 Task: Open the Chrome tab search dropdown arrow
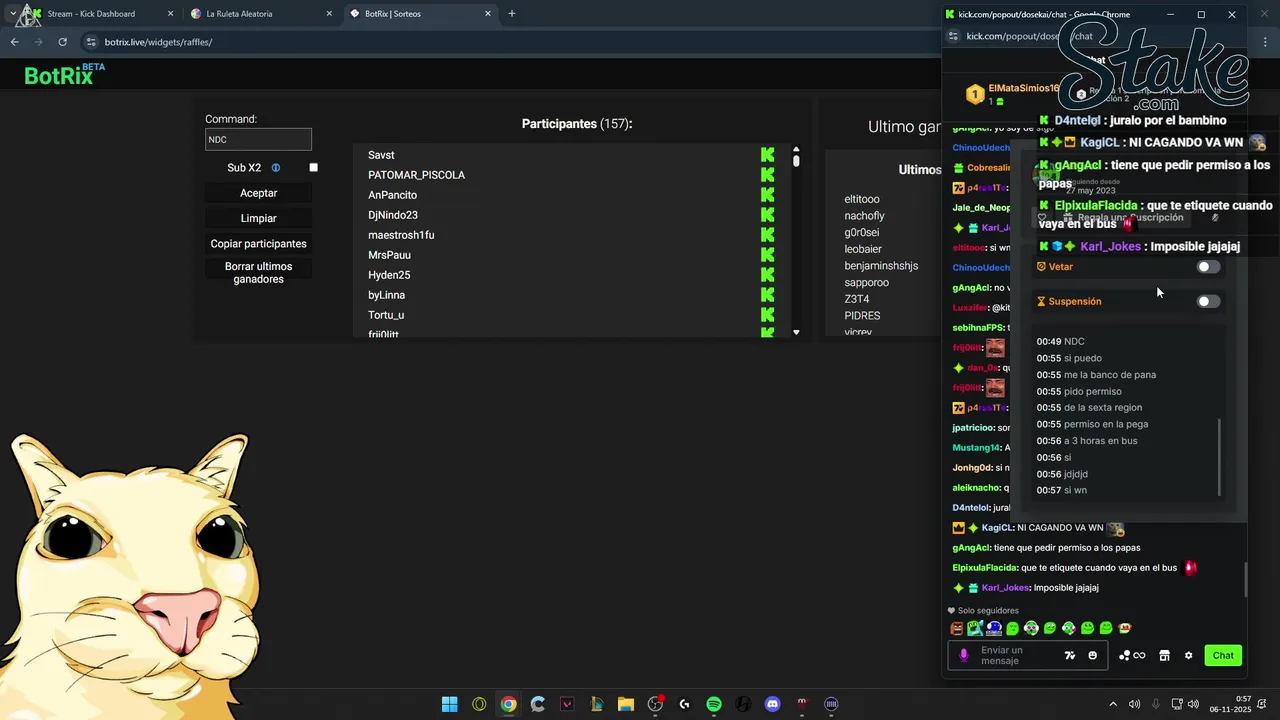pos(12,14)
